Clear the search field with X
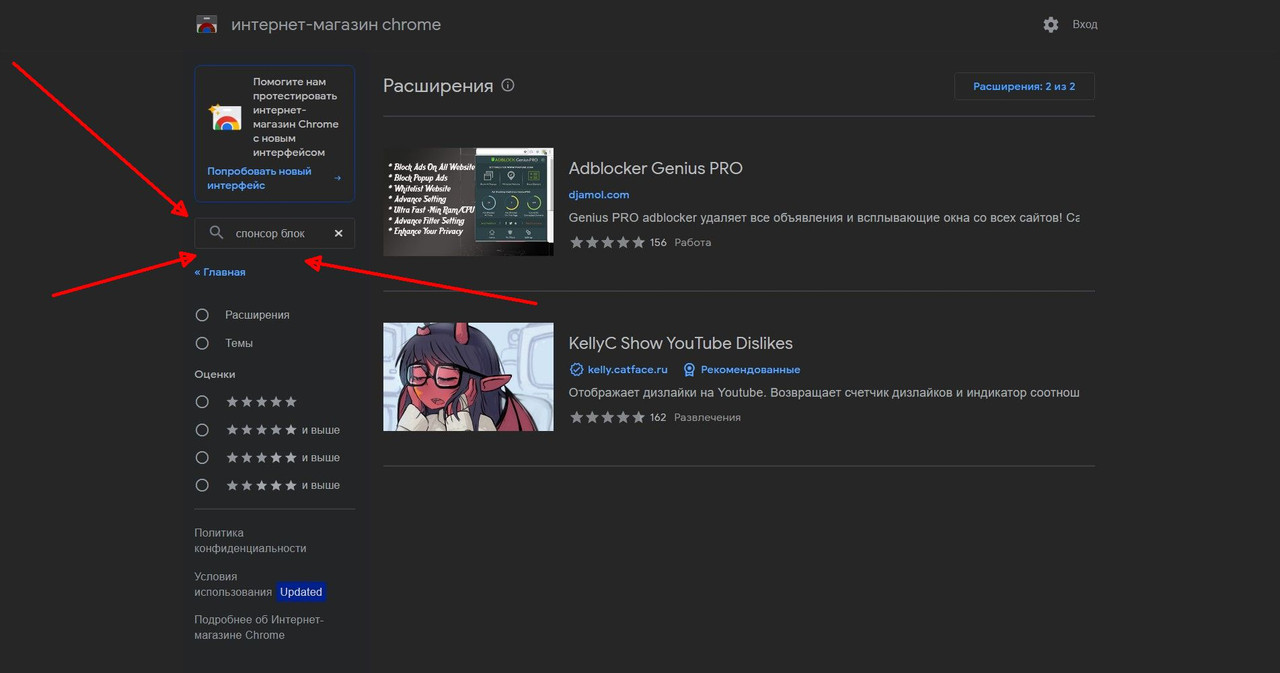Screen dimensions: 1280x673 pyautogui.click(x=338, y=233)
